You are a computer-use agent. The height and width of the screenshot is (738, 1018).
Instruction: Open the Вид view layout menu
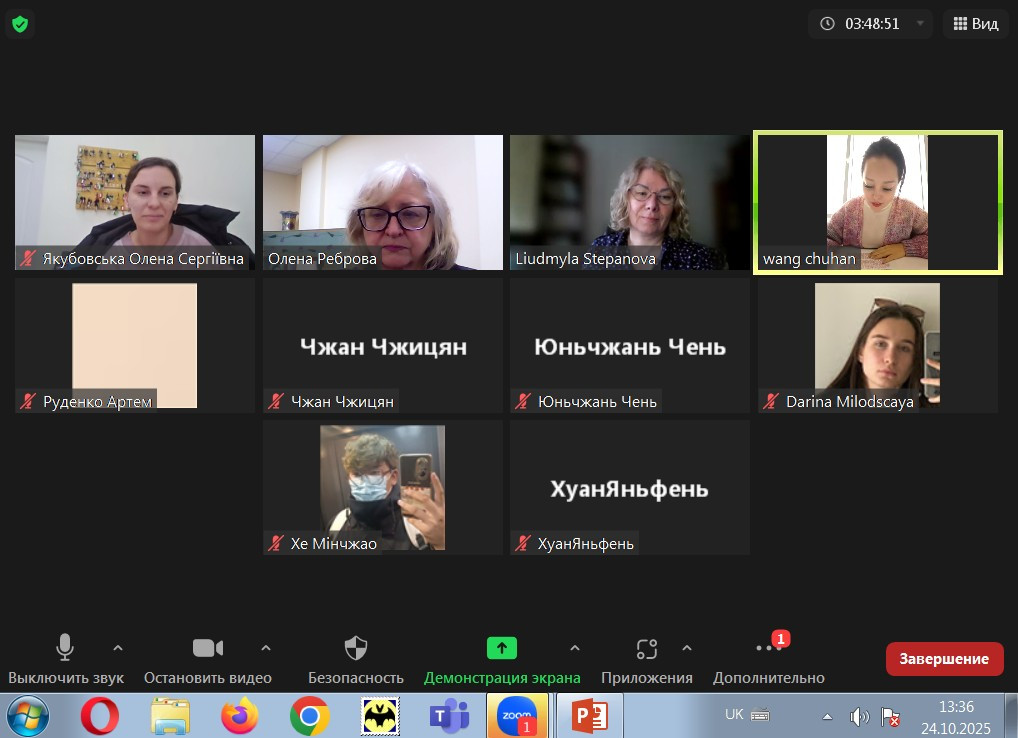click(x=975, y=24)
